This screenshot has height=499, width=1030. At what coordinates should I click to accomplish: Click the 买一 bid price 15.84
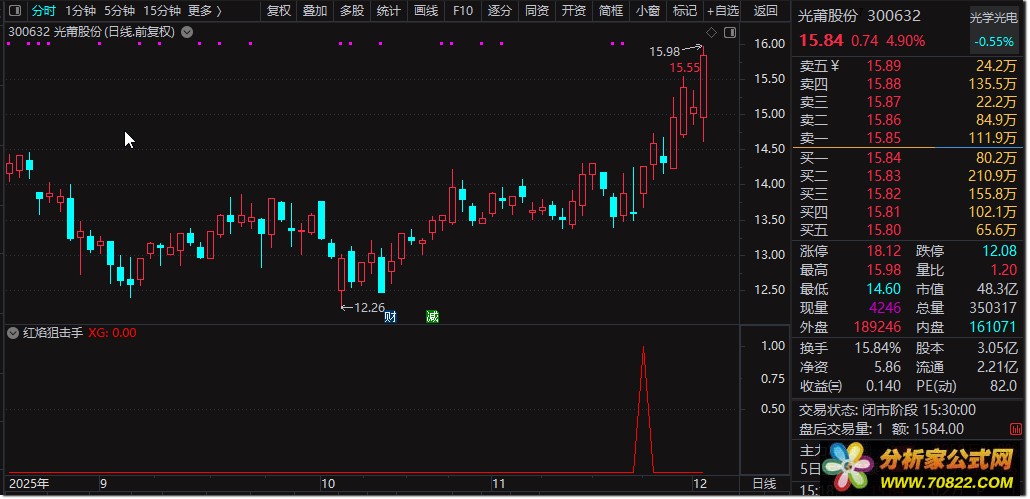tap(884, 158)
